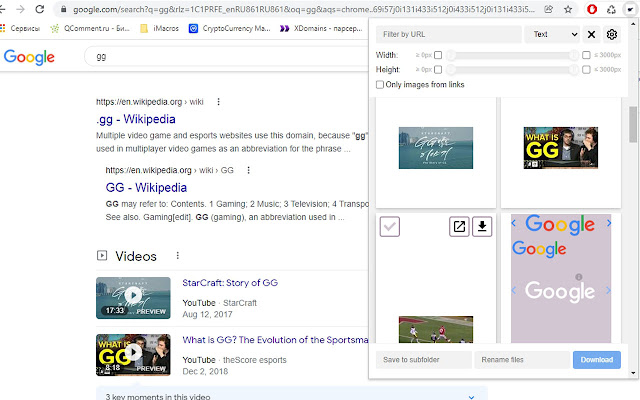Bookmark this page with the star icon
The width and height of the screenshot is (640, 400).
click(568, 9)
